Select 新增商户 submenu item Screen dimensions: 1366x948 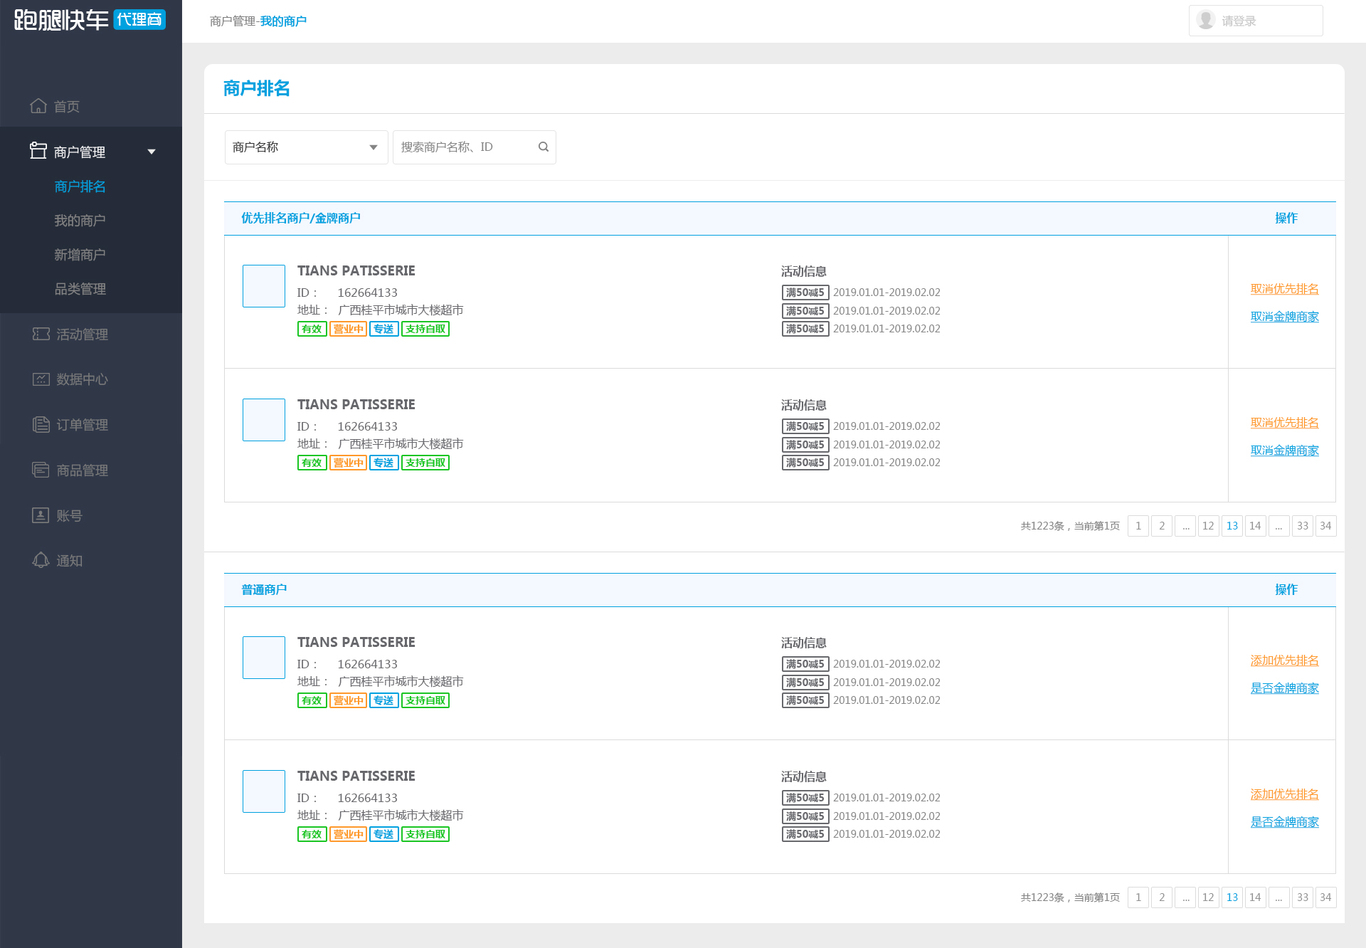click(80, 254)
